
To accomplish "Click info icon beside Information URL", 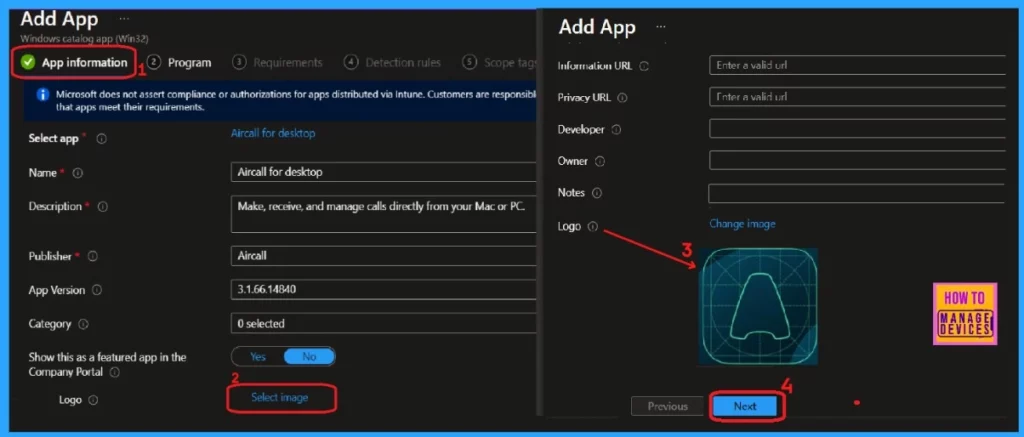I will click(644, 66).
